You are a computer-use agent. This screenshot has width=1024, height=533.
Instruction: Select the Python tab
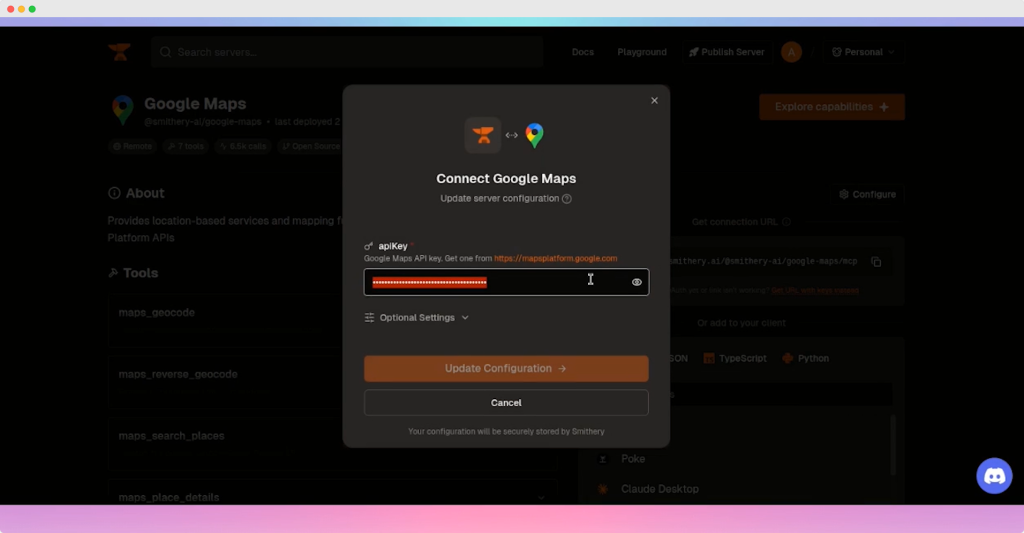pyautogui.click(x=806, y=358)
